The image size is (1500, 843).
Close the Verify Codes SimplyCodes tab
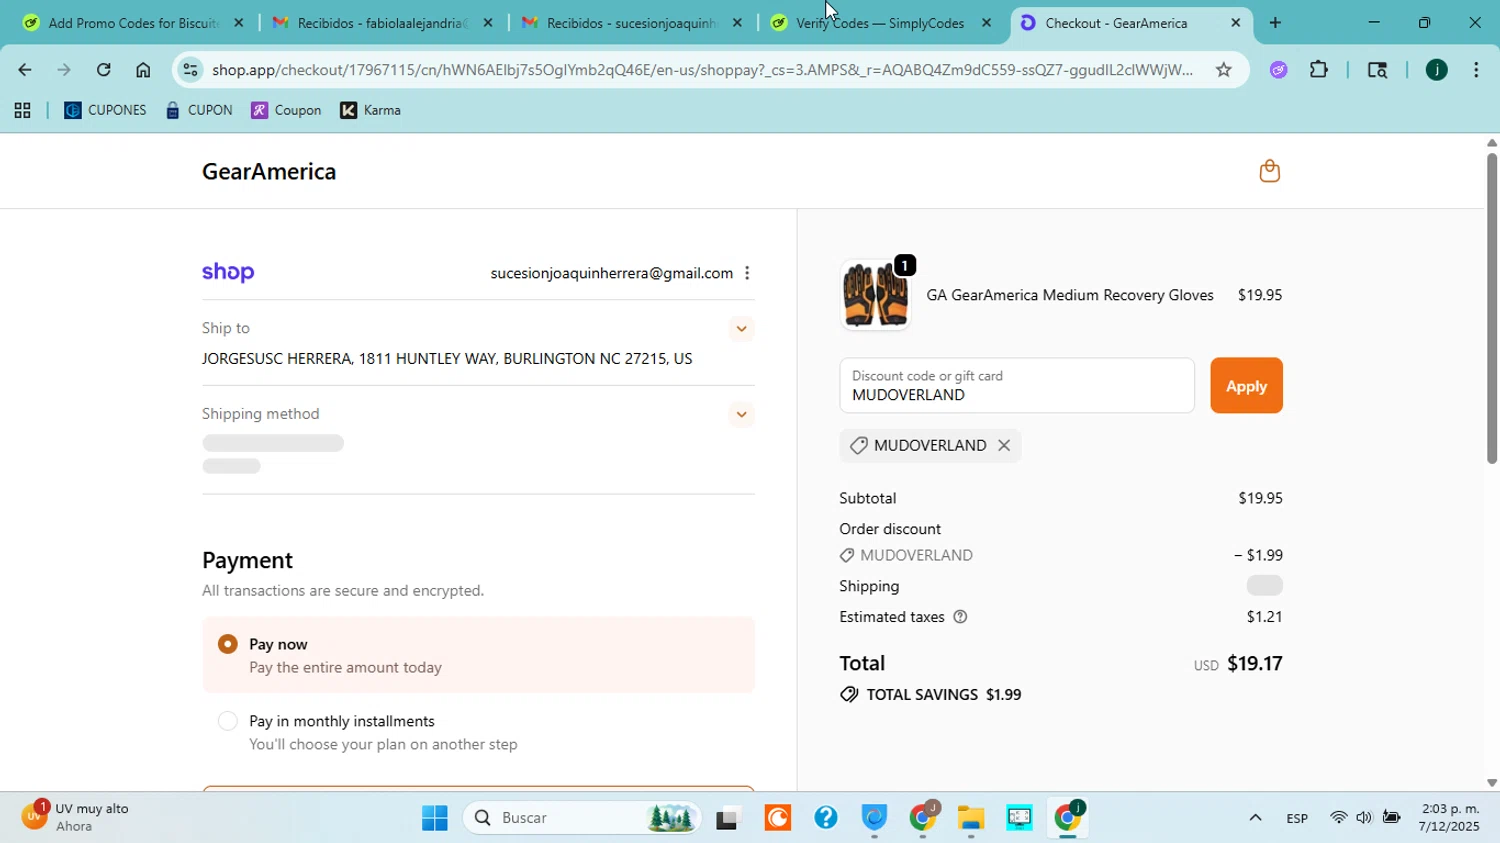tap(986, 22)
